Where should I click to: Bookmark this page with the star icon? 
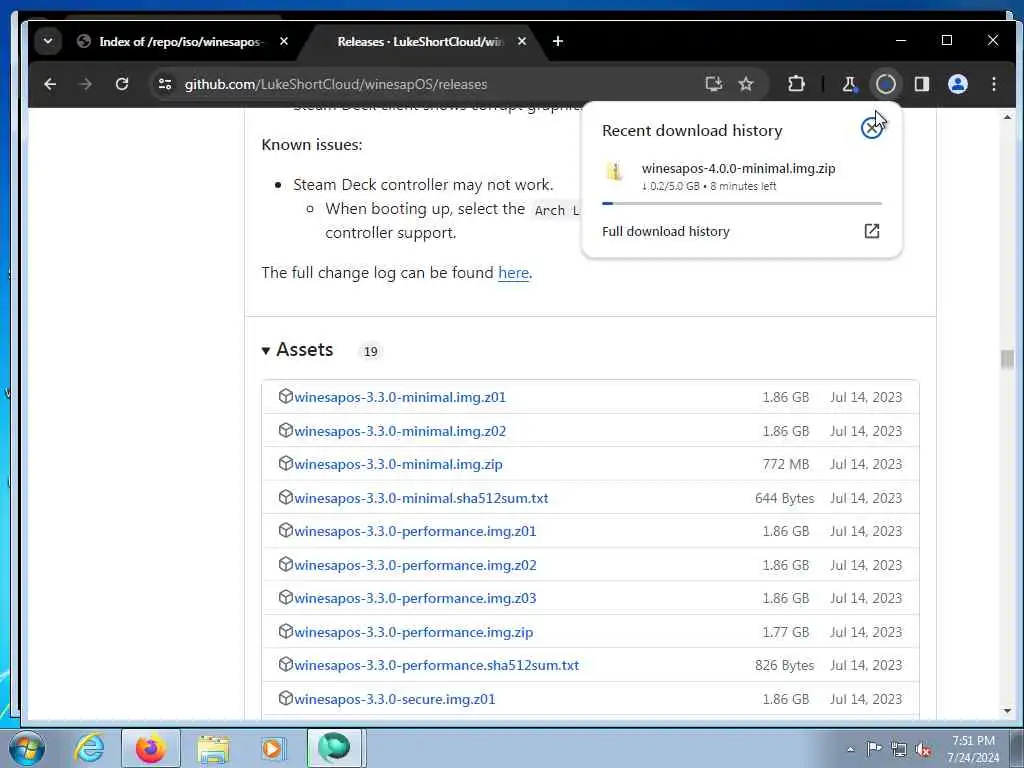click(746, 84)
